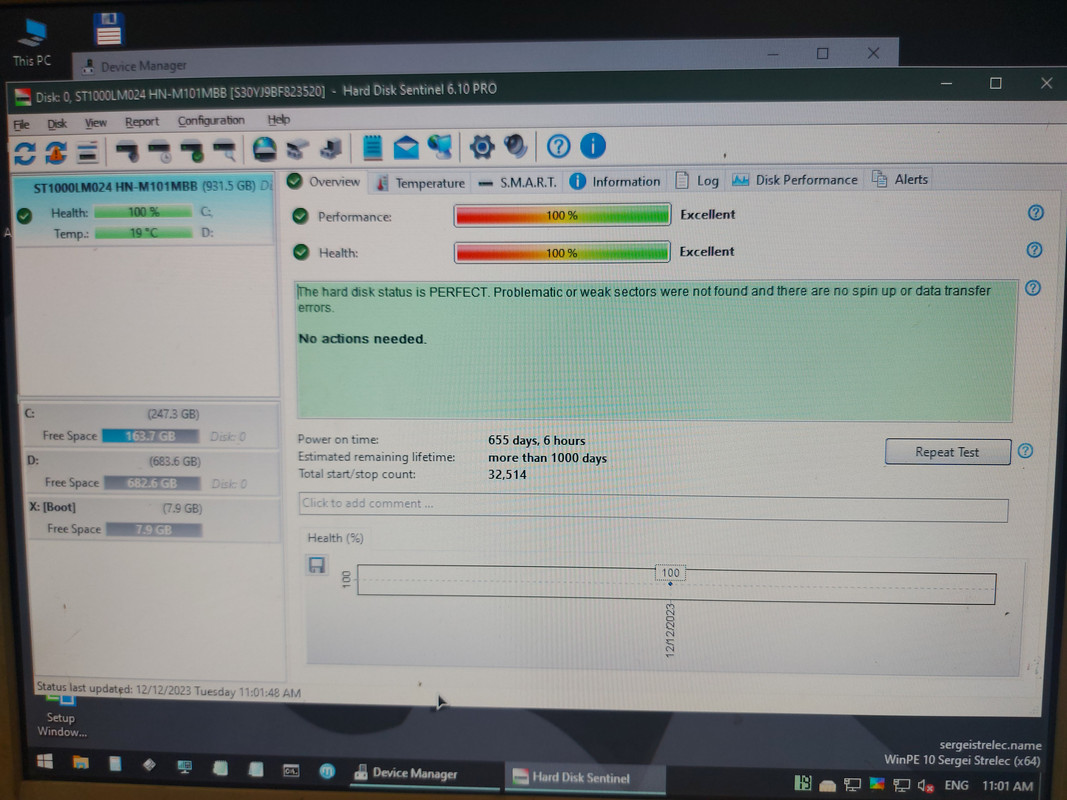Switch to S.M.A.R.T. tab
This screenshot has height=800, width=1067.
519,182
